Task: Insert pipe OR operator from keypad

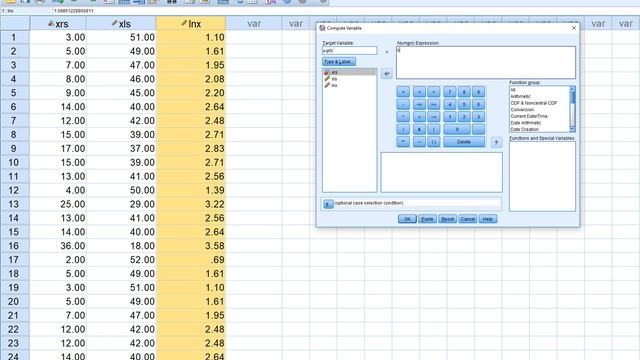Action: point(433,129)
